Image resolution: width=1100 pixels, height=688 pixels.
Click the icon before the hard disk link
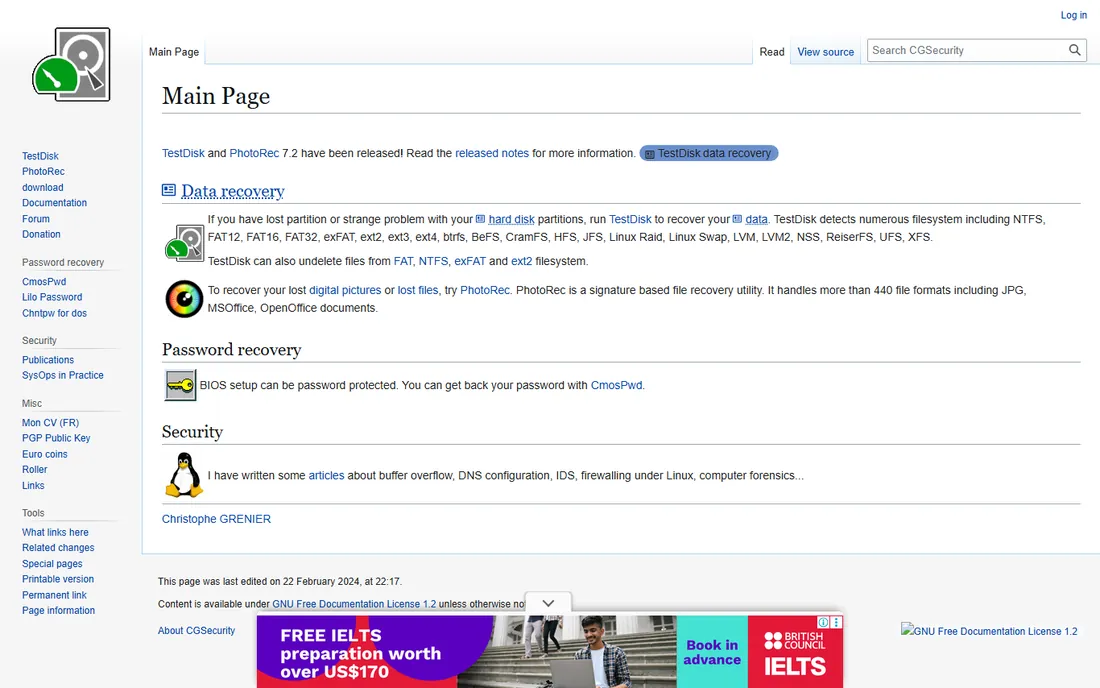481,219
